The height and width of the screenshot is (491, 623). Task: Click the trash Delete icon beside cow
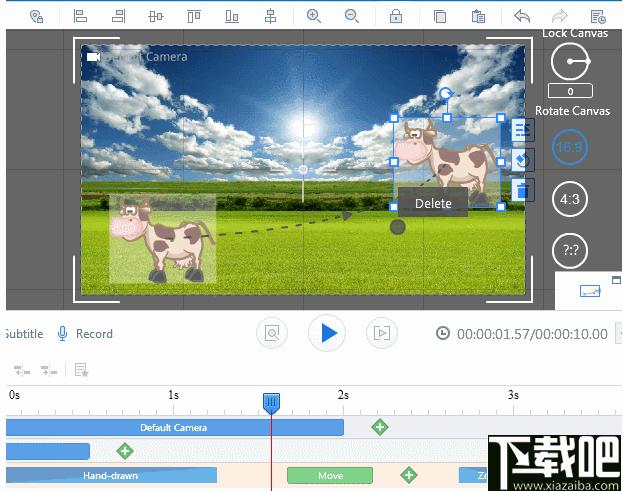(x=522, y=190)
